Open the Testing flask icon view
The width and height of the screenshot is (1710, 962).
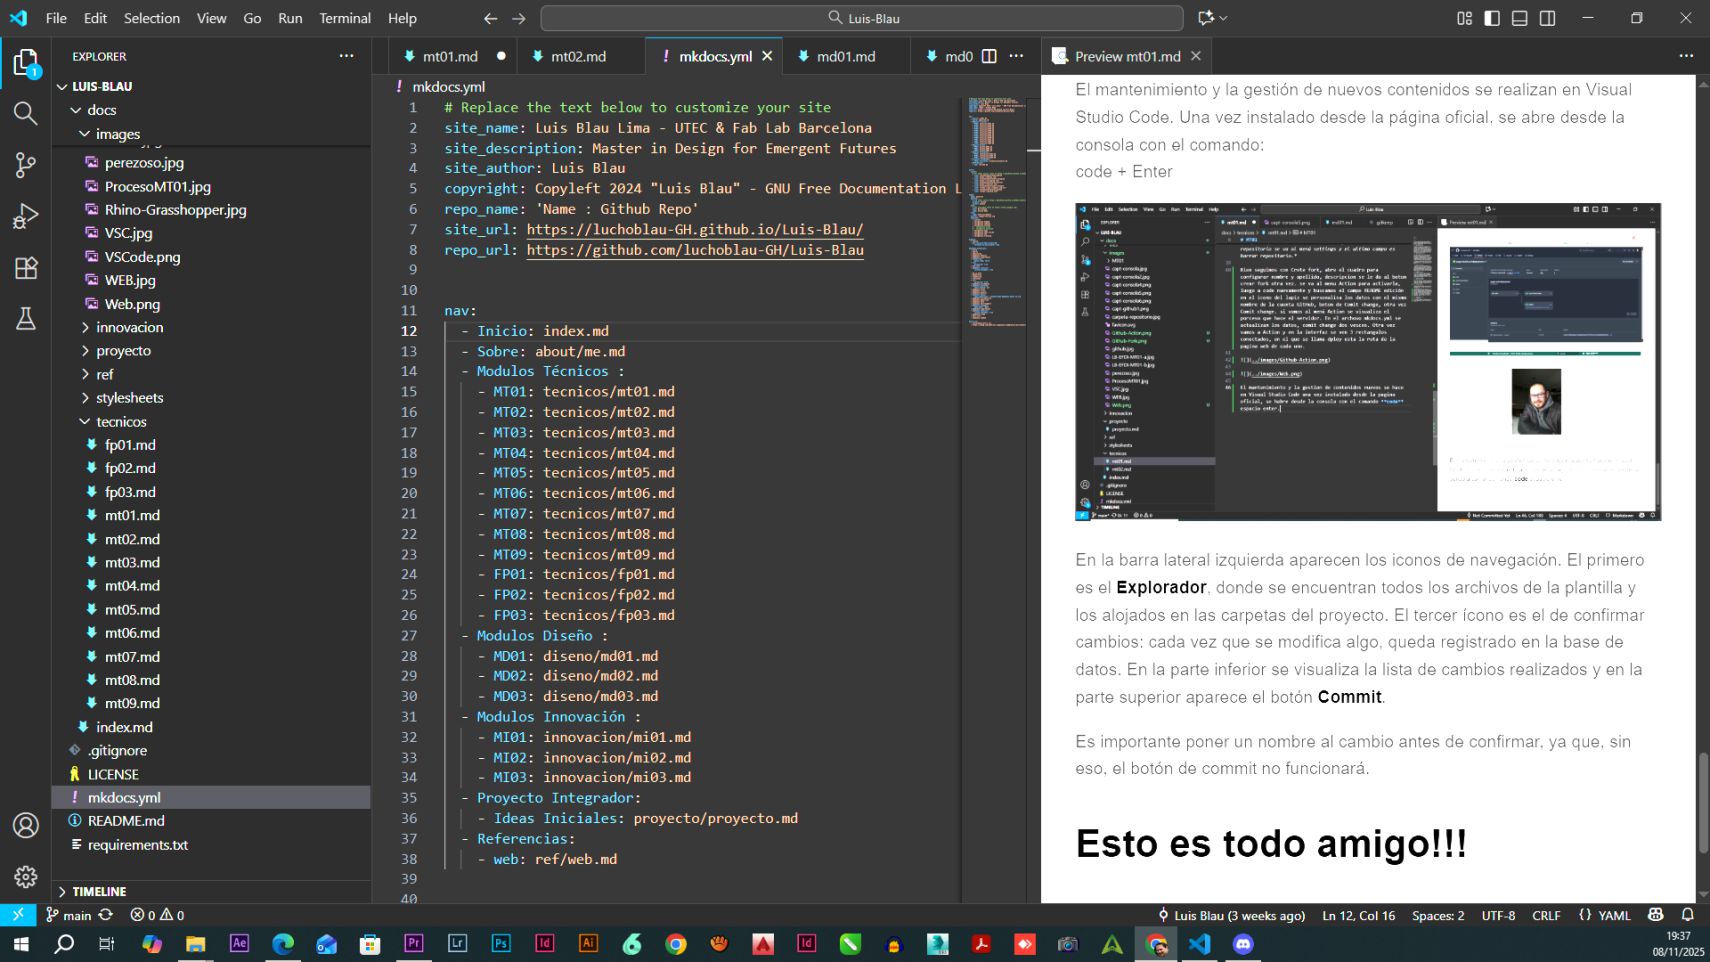pos(25,319)
